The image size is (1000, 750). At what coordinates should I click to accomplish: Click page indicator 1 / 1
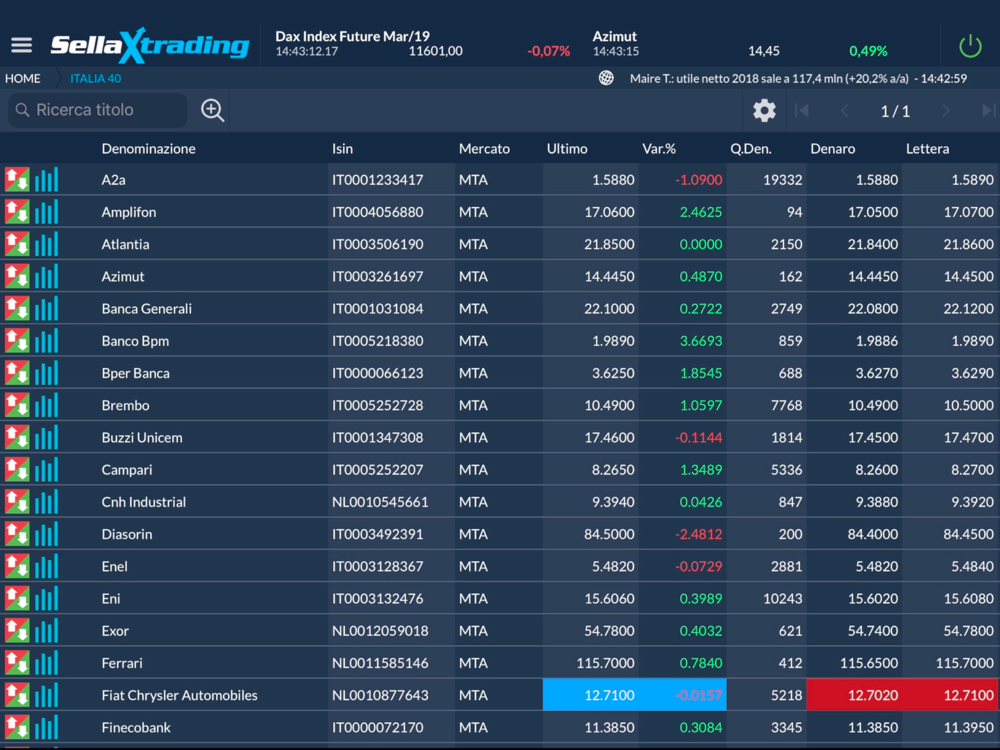click(x=895, y=112)
